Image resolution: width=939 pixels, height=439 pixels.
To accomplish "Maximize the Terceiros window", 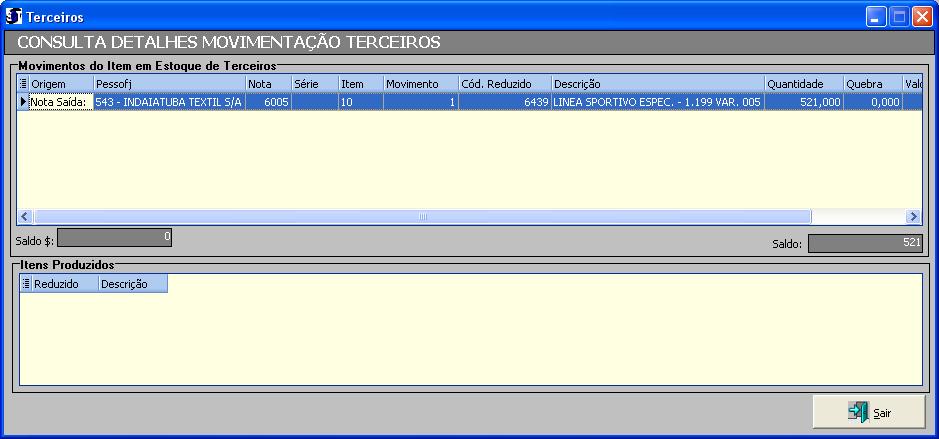I will (x=899, y=16).
